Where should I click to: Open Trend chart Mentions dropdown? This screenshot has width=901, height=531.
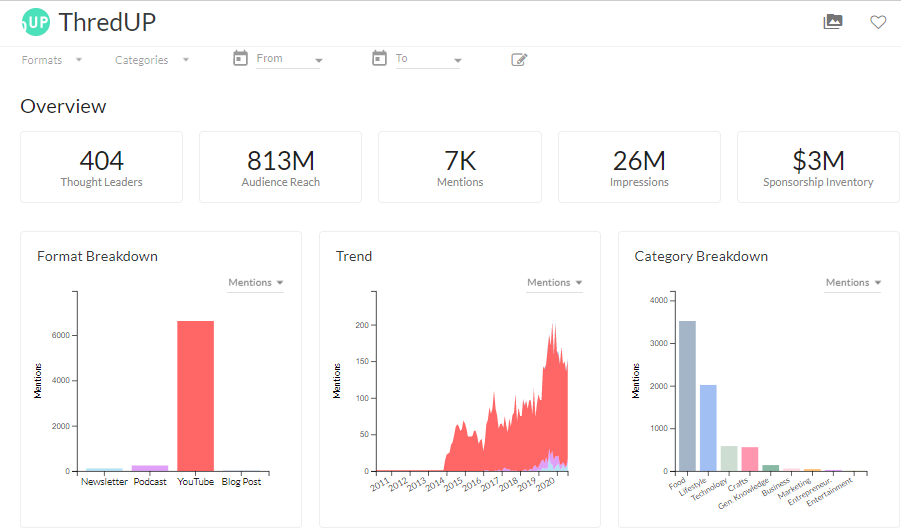pyautogui.click(x=555, y=283)
